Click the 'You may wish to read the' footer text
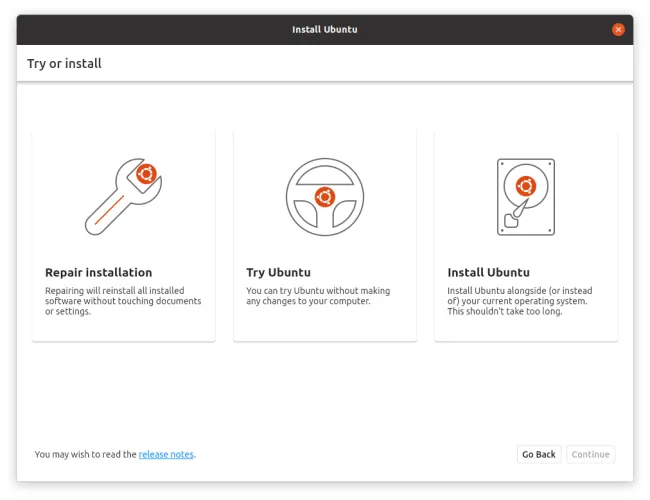Screen dimensions: 650x500 (85, 454)
